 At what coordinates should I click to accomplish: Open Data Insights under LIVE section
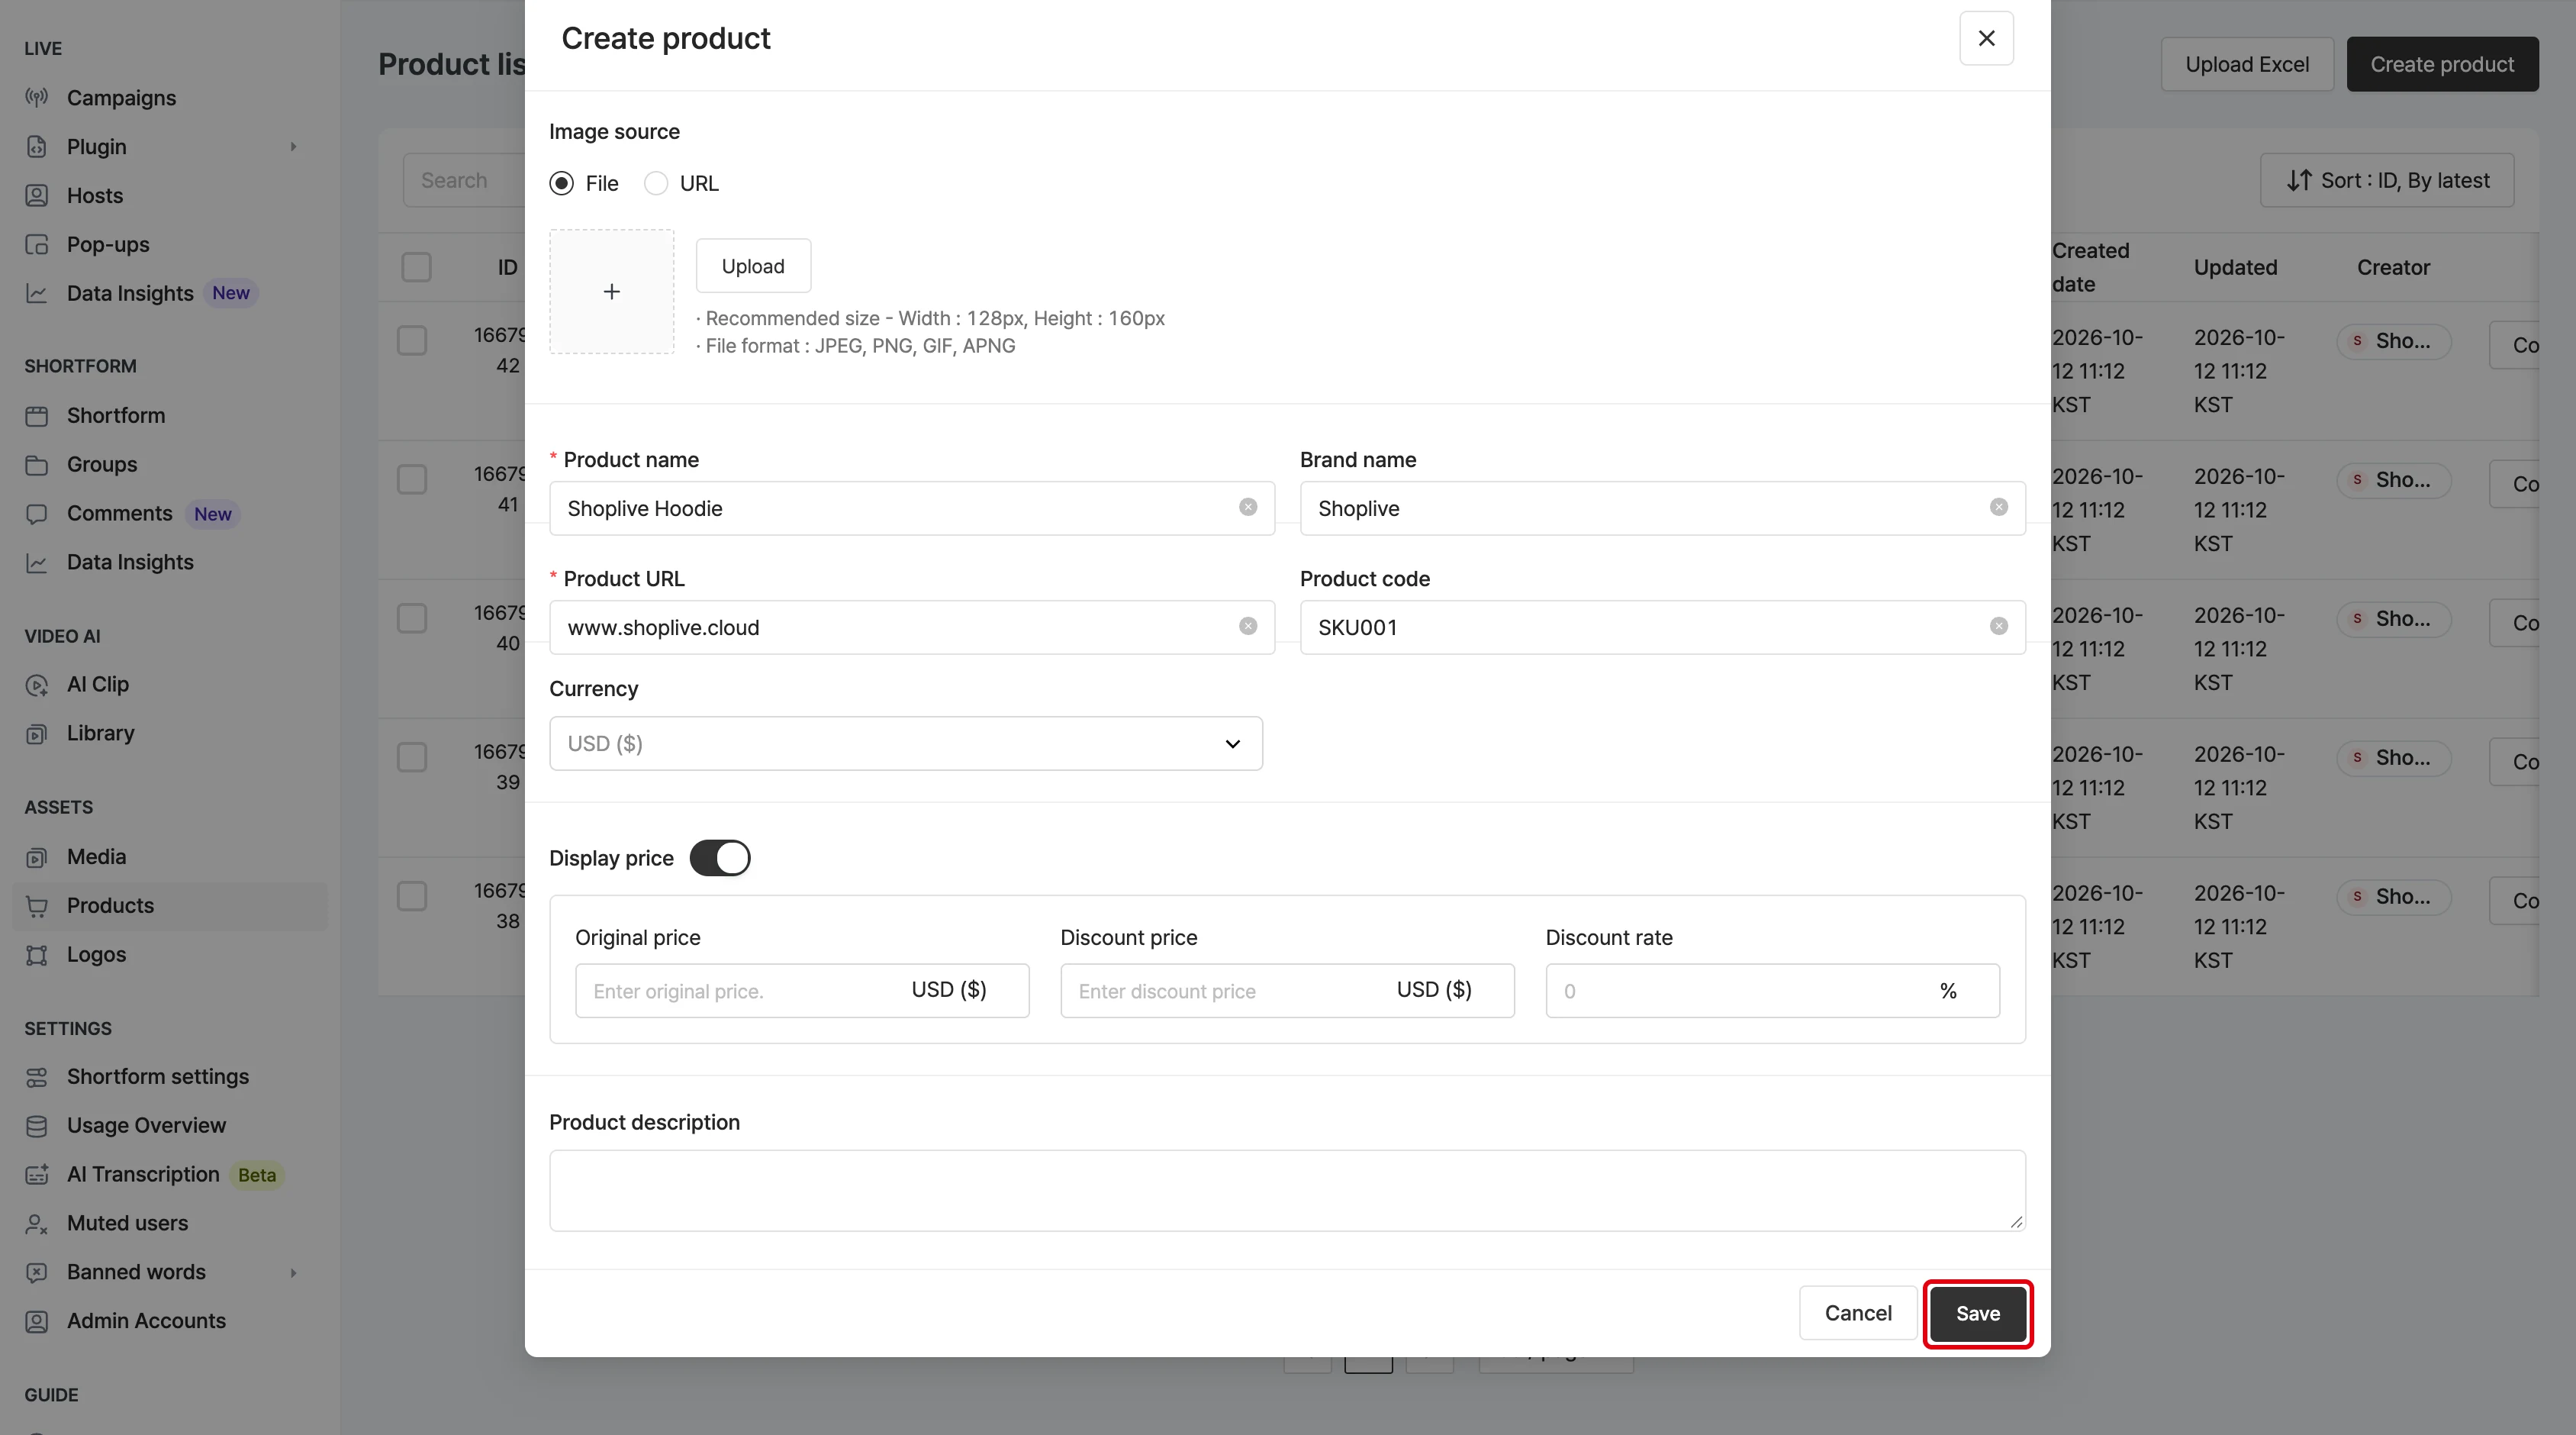[x=130, y=293]
